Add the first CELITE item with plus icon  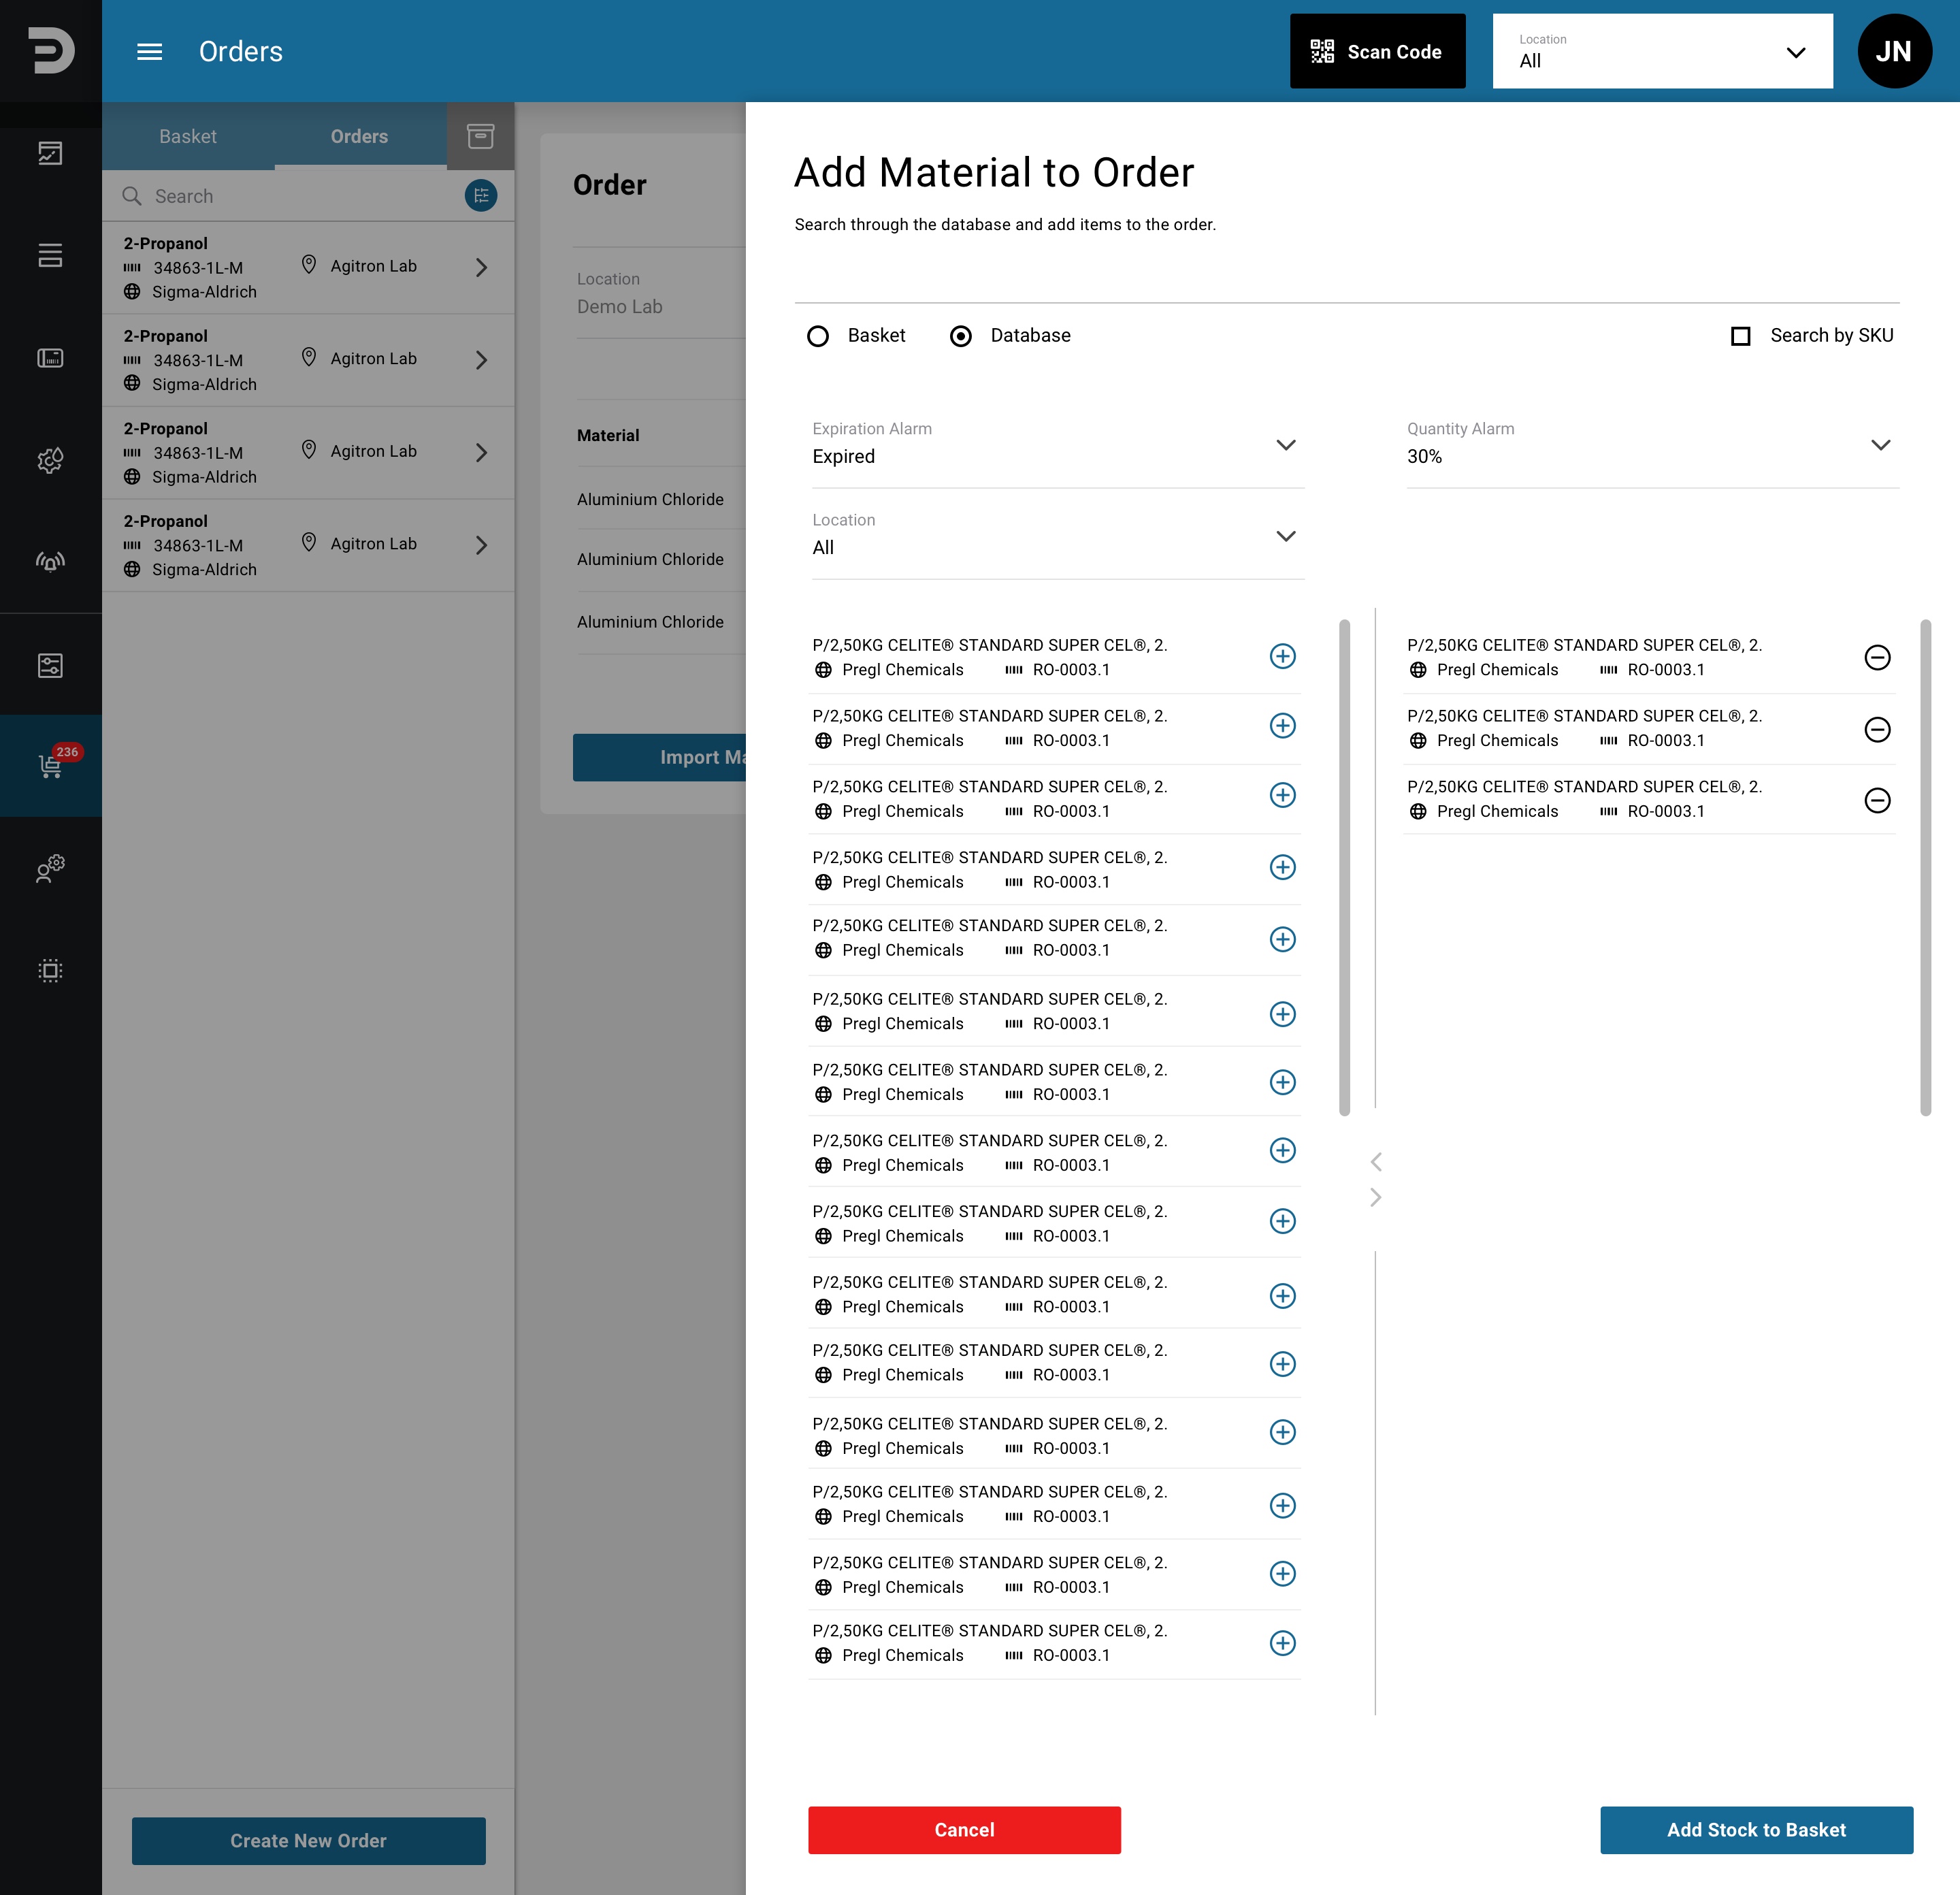click(x=1283, y=656)
